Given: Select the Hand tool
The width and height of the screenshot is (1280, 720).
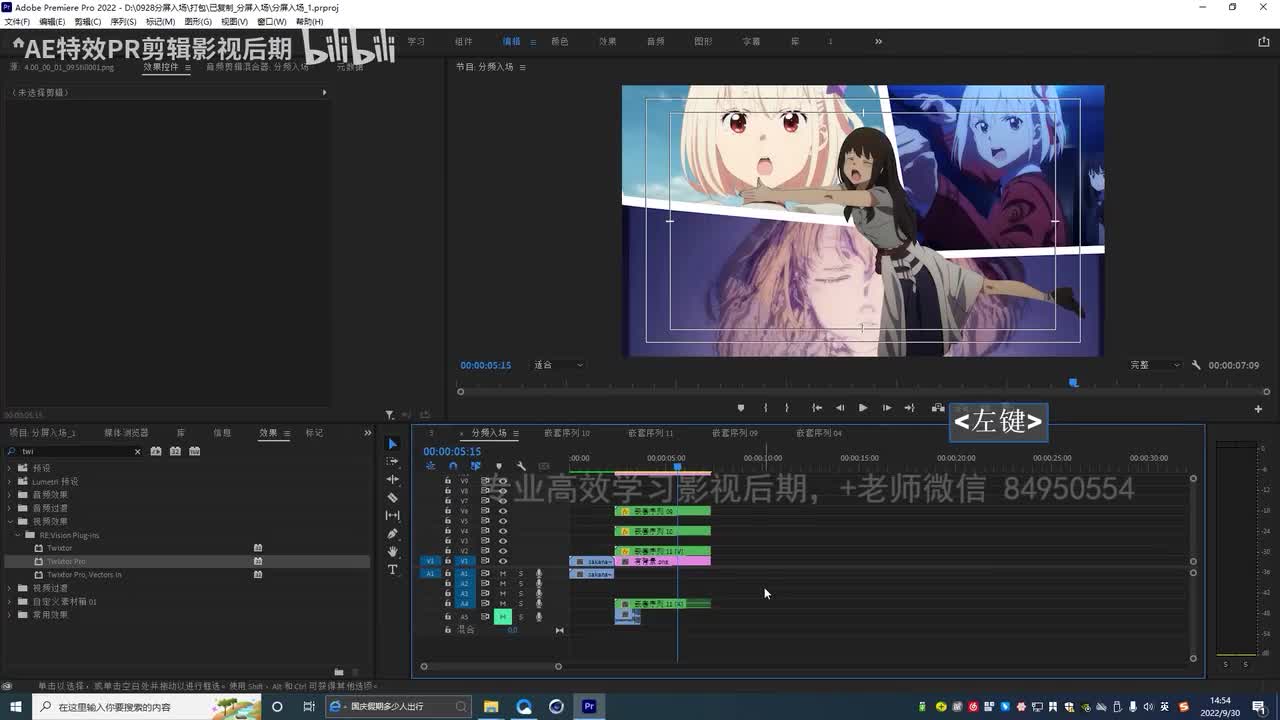Looking at the screenshot, I should 392,551.
